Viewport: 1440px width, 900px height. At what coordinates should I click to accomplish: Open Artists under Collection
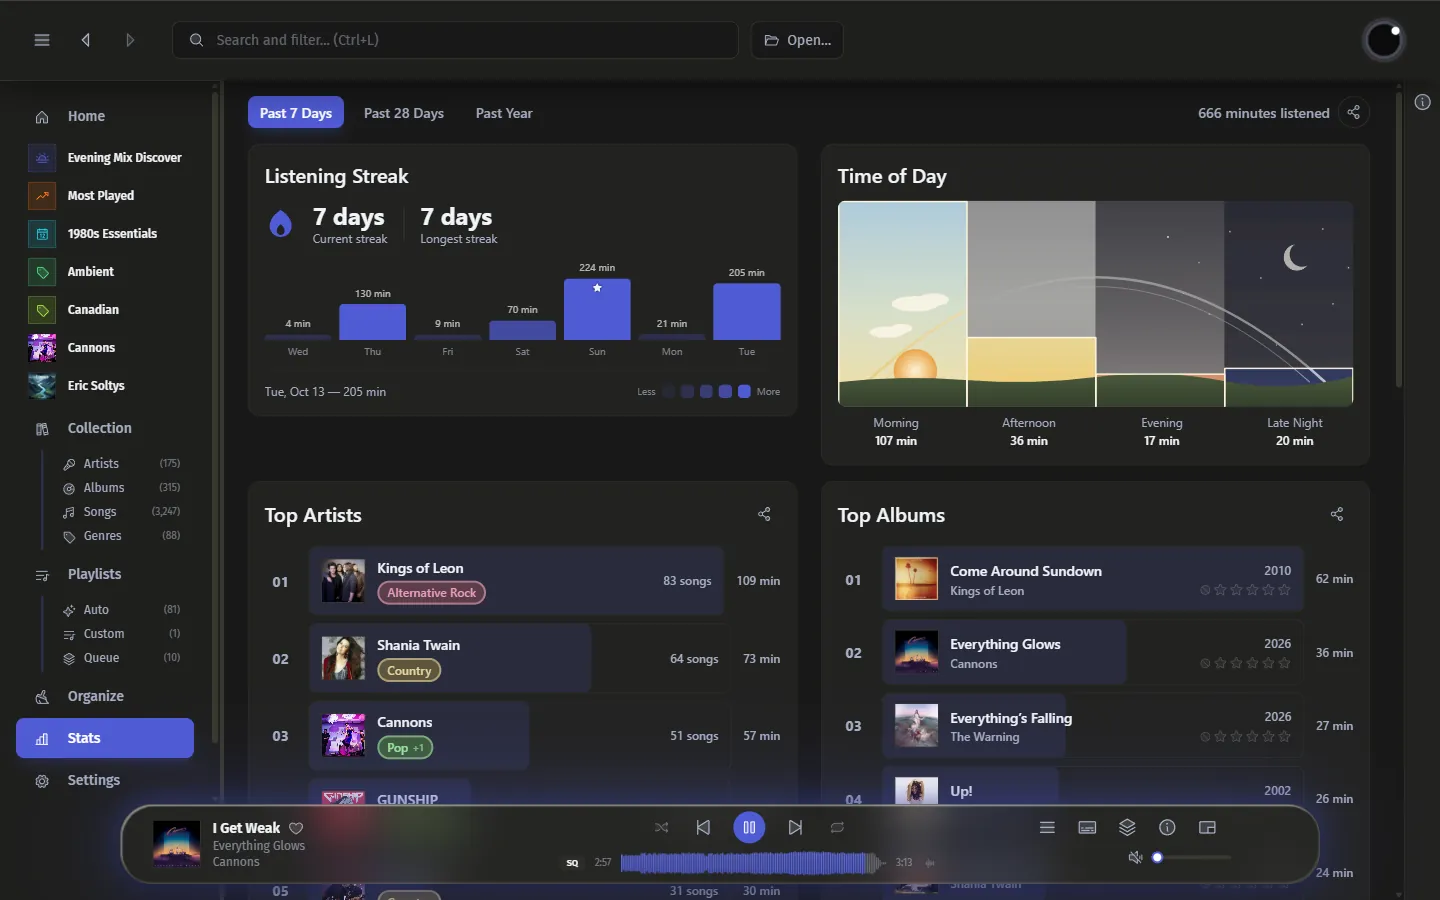(x=120, y=464)
